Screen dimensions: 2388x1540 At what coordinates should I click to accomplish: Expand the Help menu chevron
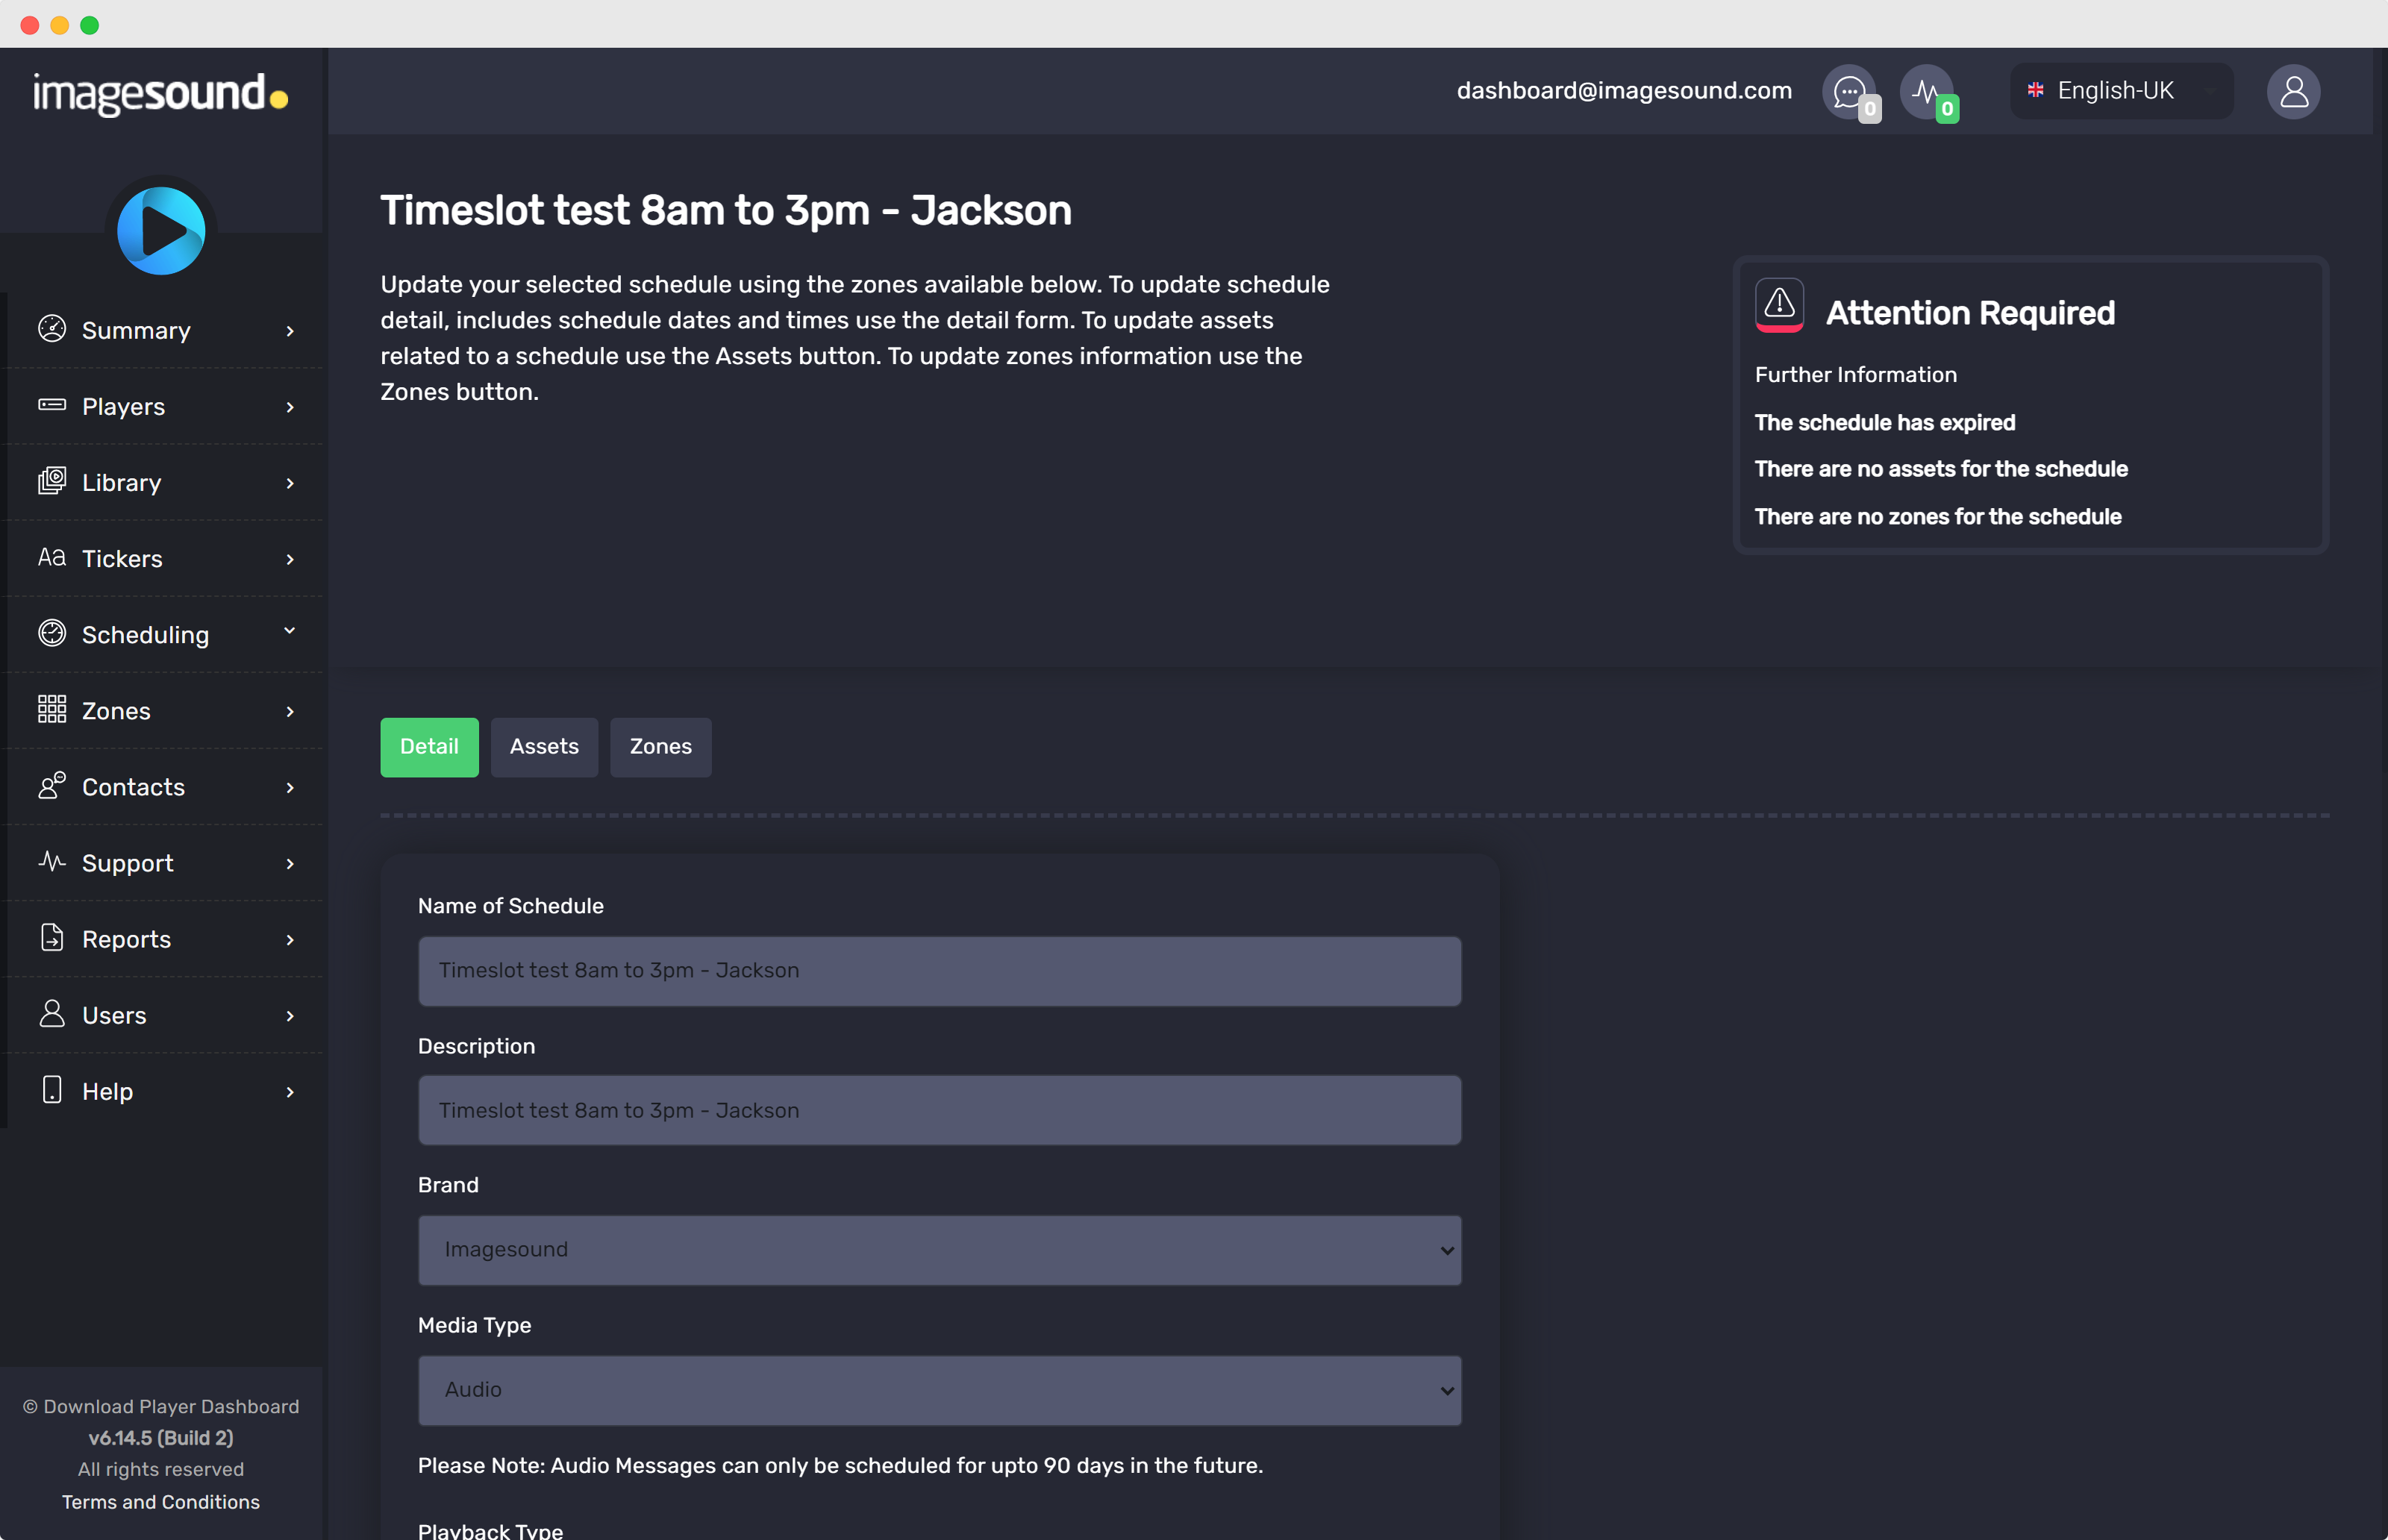290,1091
